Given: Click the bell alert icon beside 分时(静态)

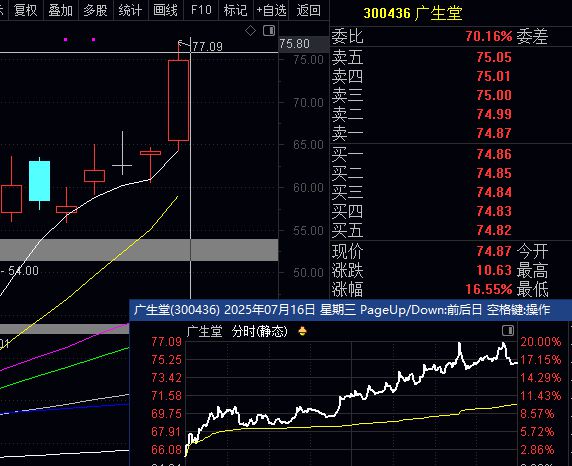Looking at the screenshot, I should coord(302,331).
